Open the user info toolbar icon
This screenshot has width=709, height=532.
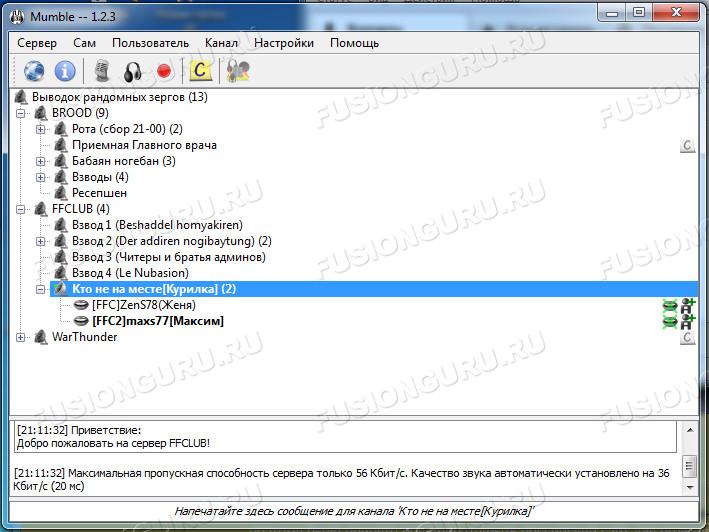(x=238, y=71)
